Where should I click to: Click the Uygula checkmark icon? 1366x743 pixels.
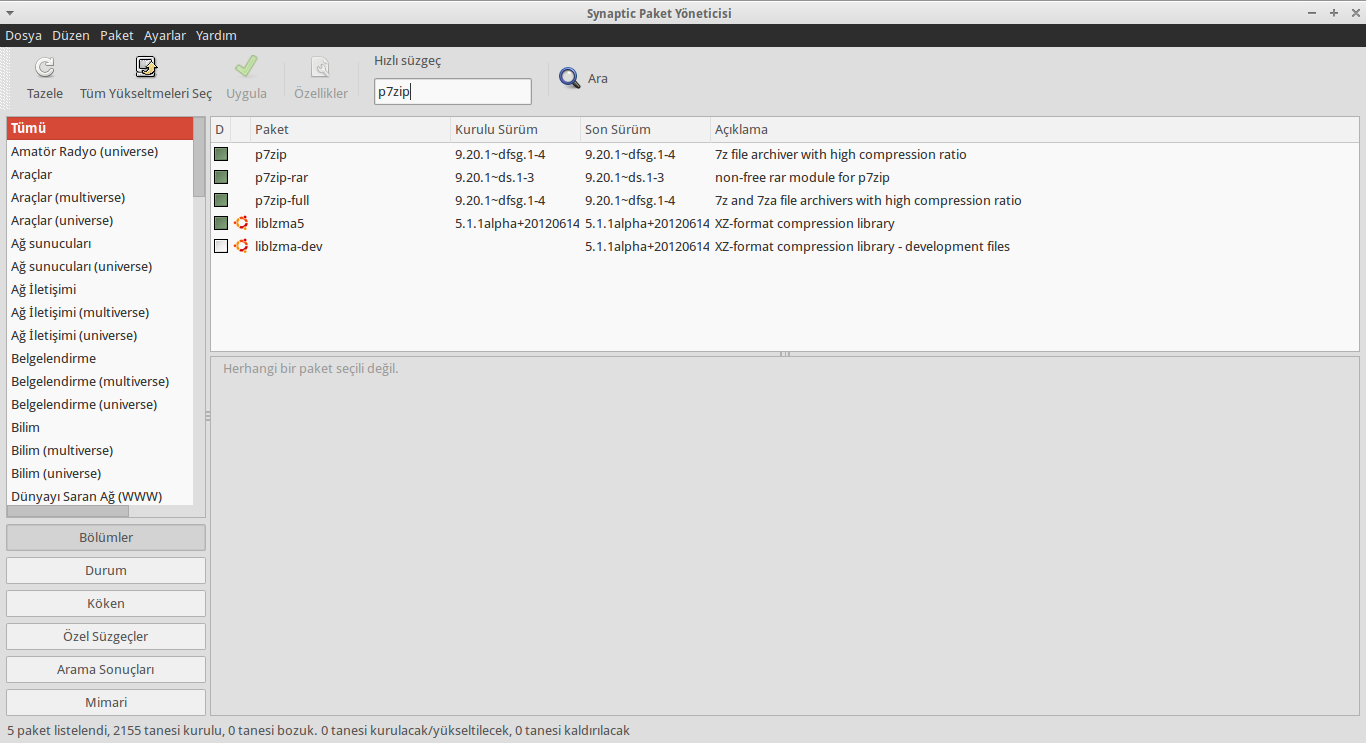pos(246,67)
